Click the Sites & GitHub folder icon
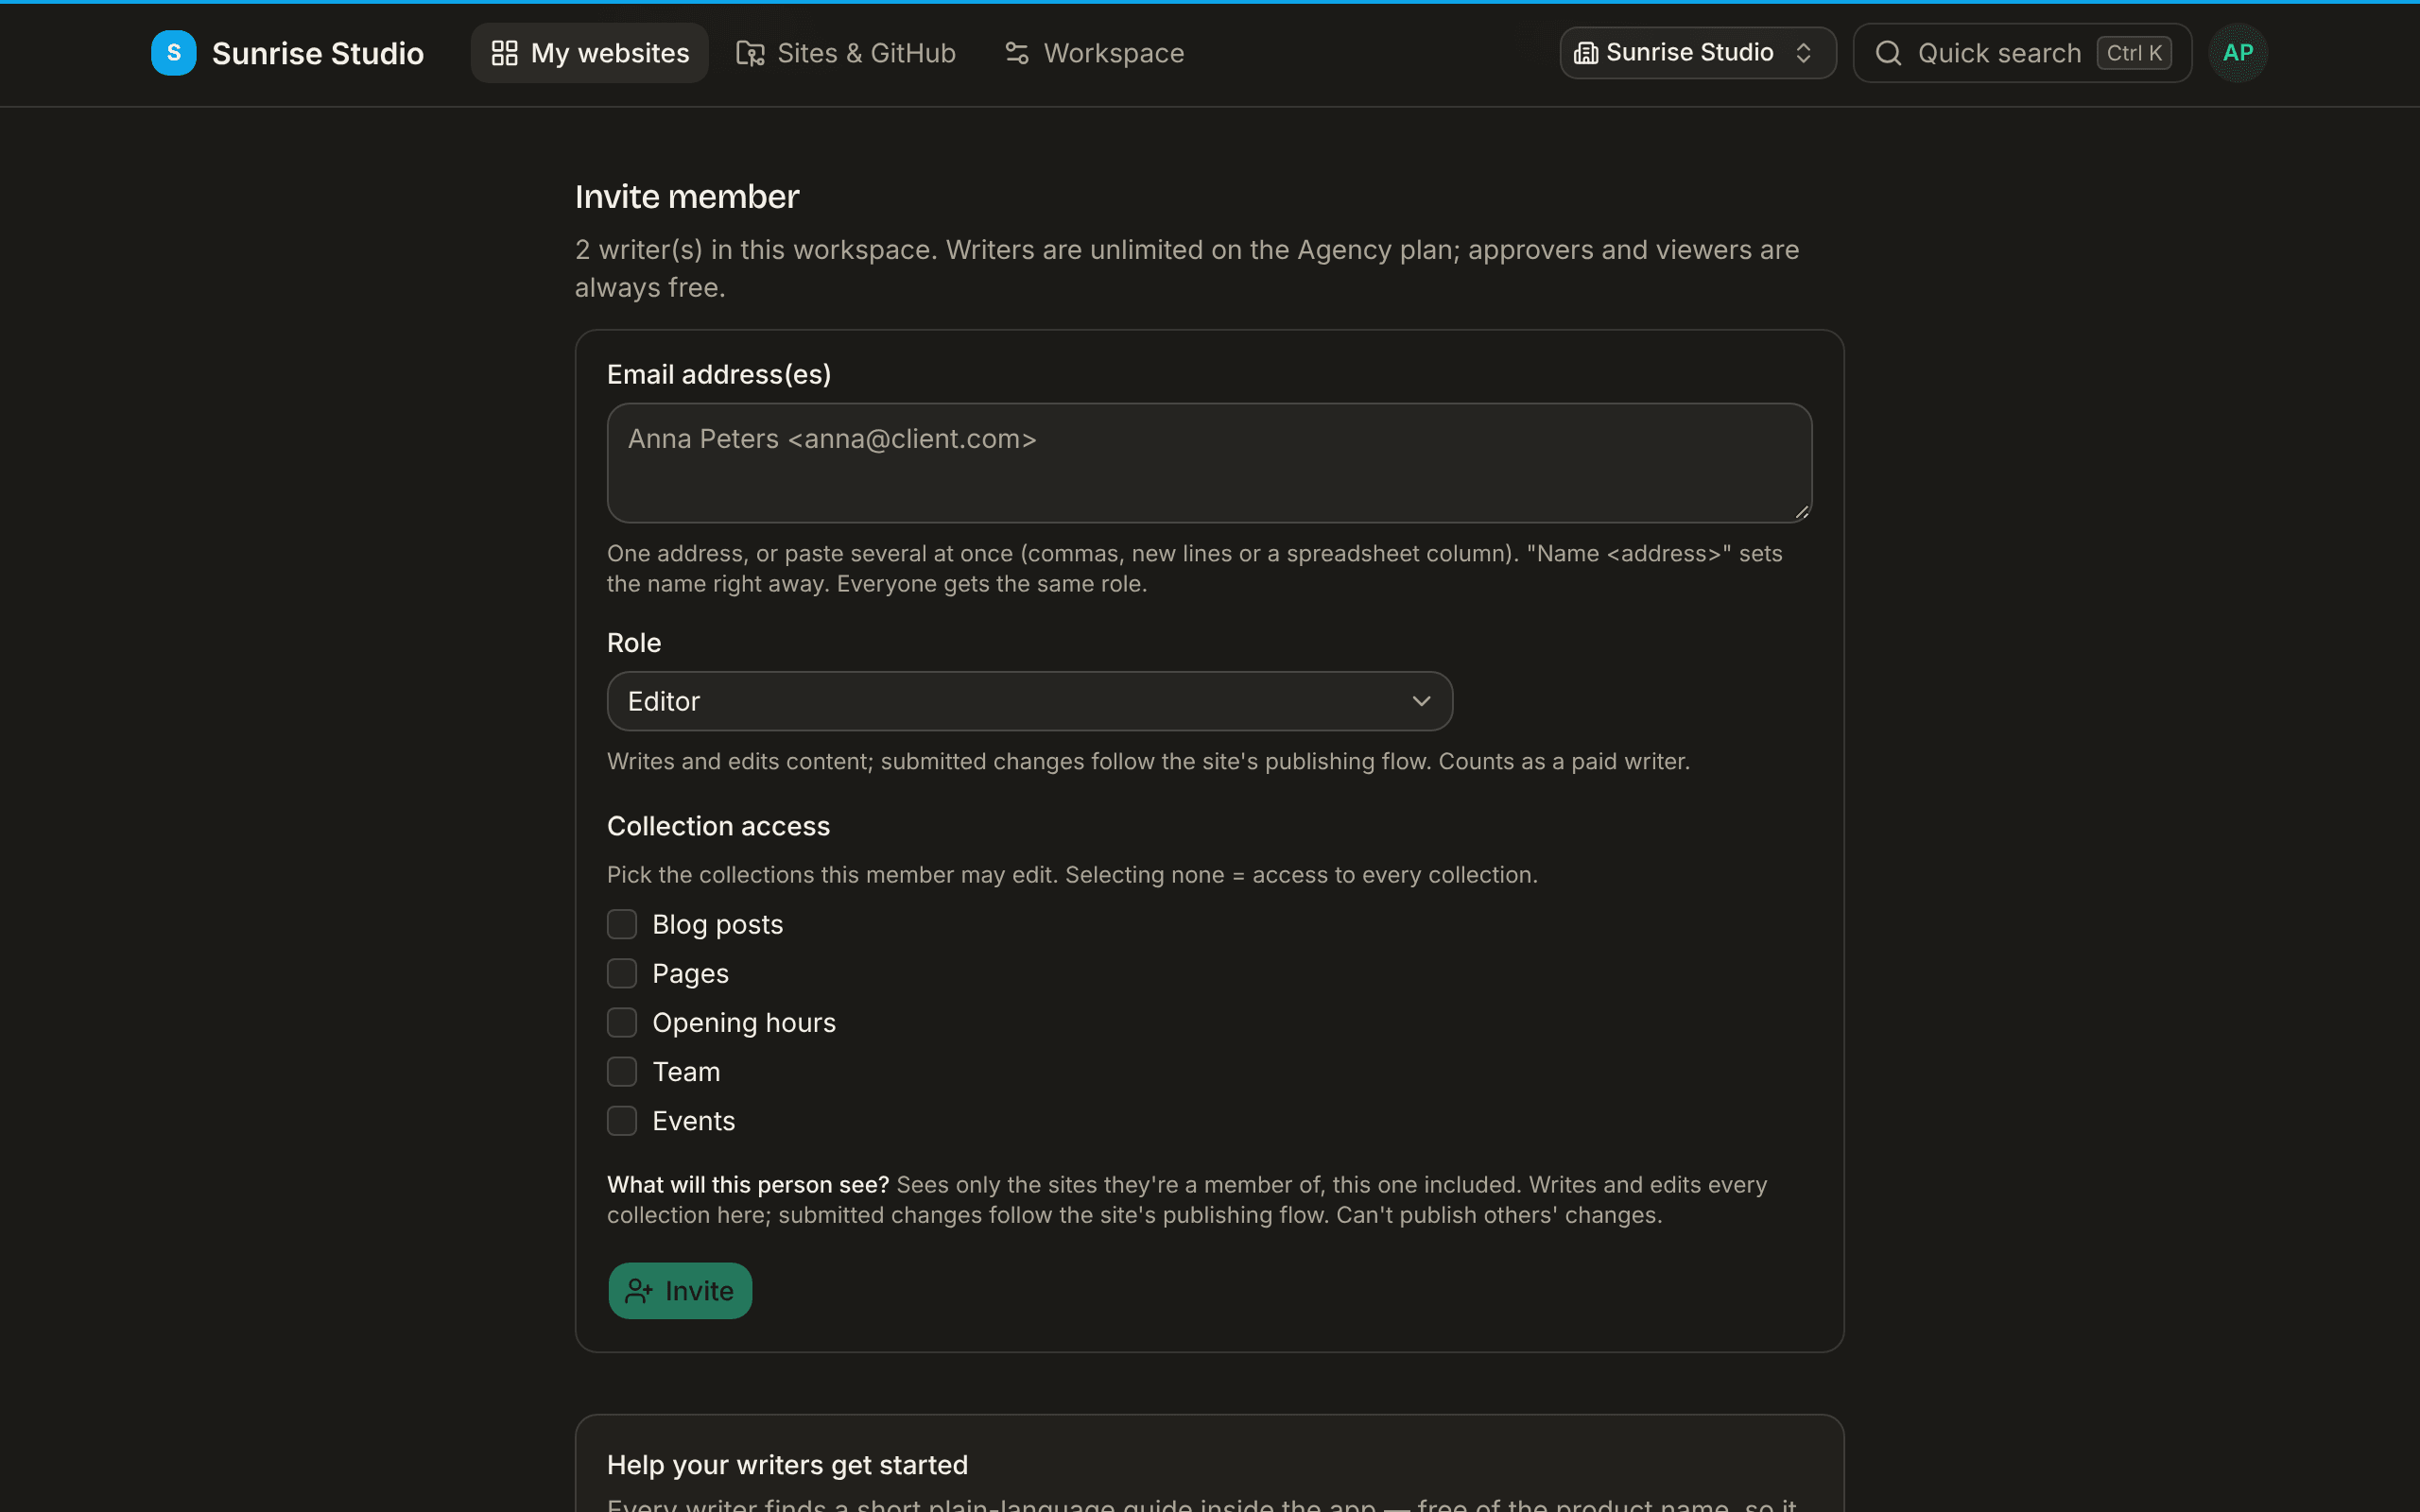Image resolution: width=2420 pixels, height=1512 pixels. coord(750,53)
